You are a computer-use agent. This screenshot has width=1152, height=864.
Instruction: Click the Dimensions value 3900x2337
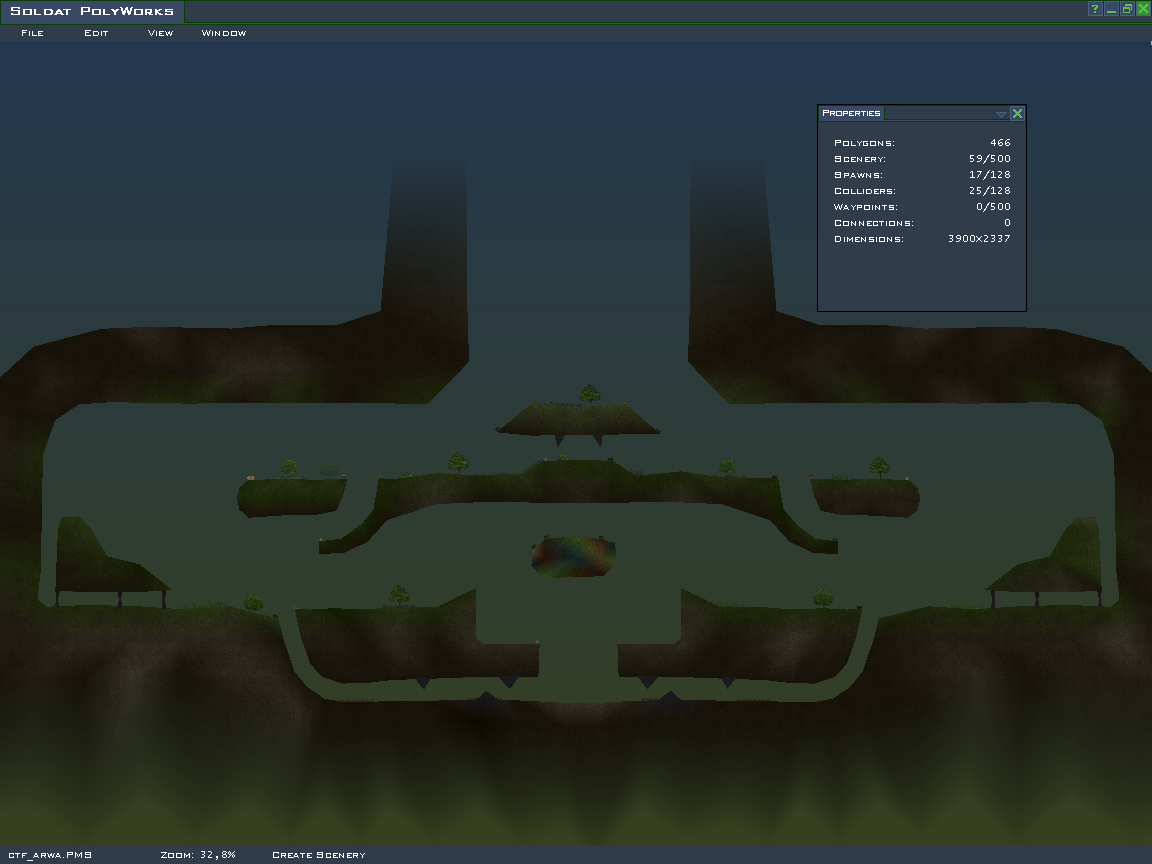979,239
